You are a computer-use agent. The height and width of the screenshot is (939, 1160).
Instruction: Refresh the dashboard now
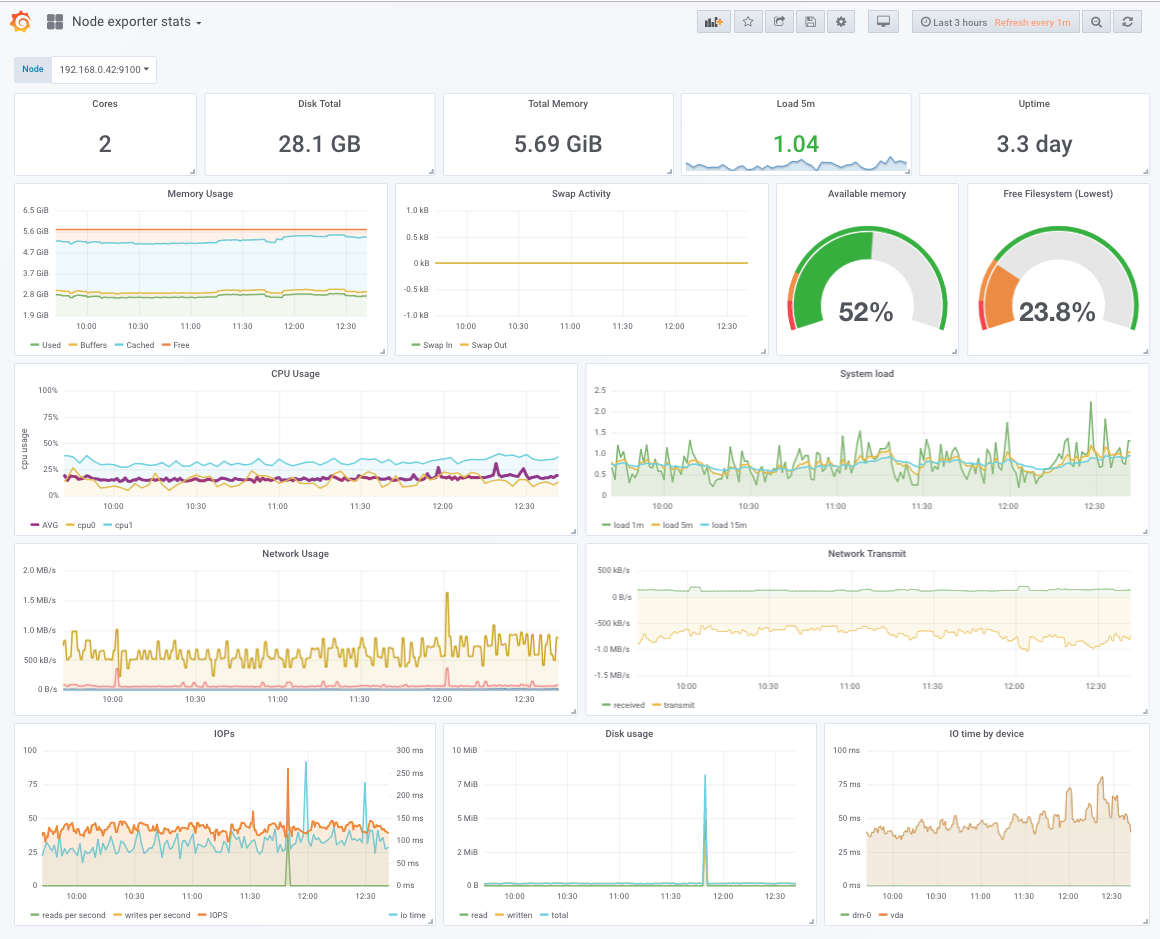click(1127, 22)
